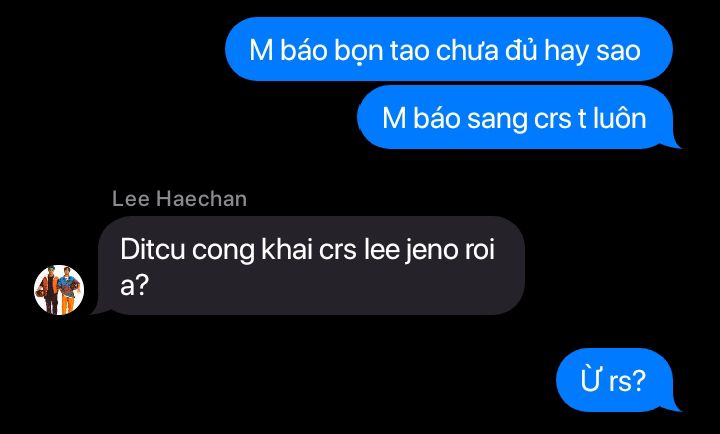The width and height of the screenshot is (720, 434).
Task: Open Lee Haechan's profile avatar
Action: pos(59,290)
